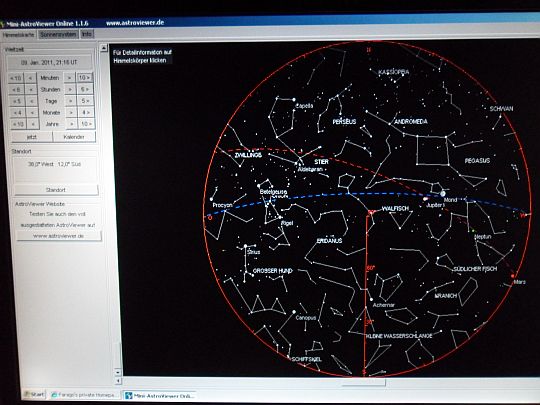
Task: Click the 'jetzt' button to reset time
Action: click(32, 137)
